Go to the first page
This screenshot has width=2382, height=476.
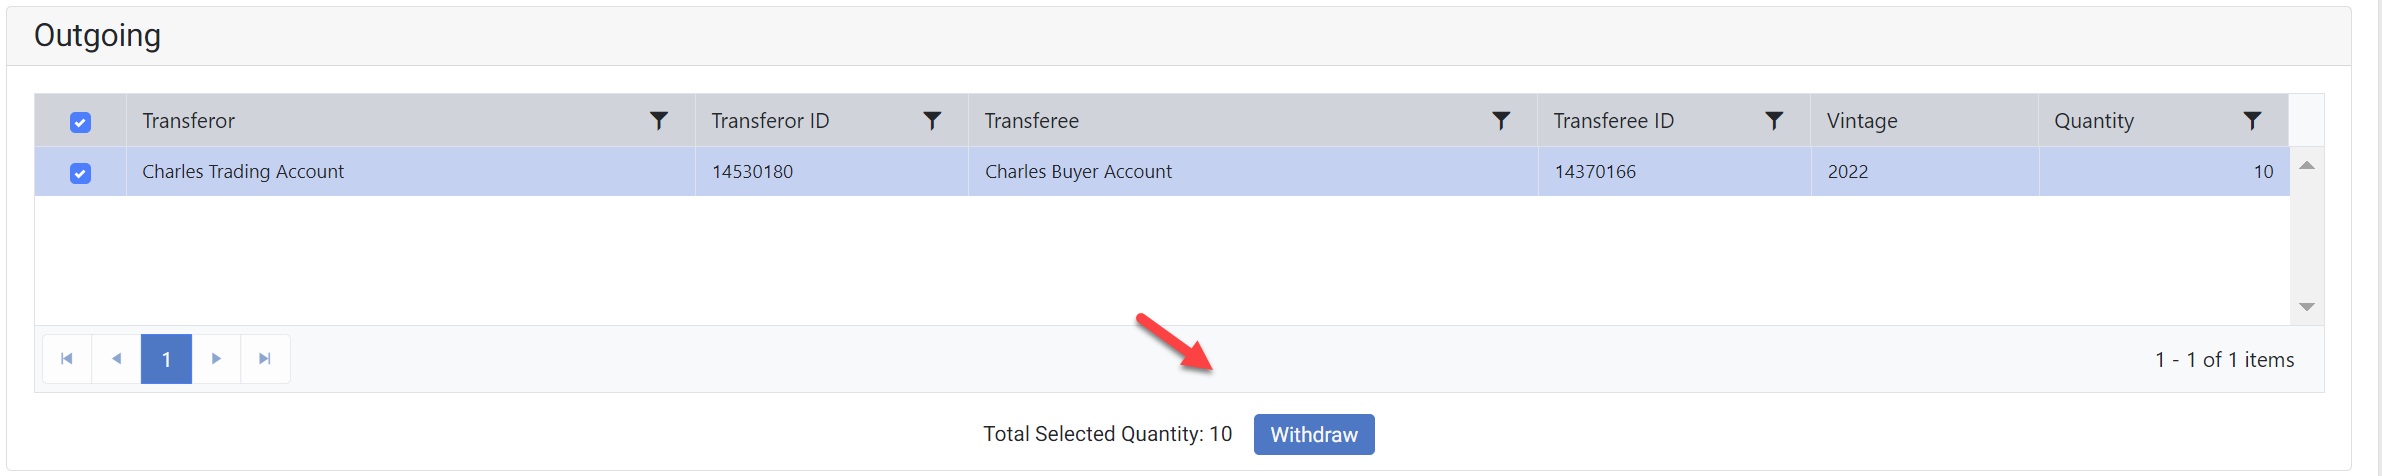point(67,359)
